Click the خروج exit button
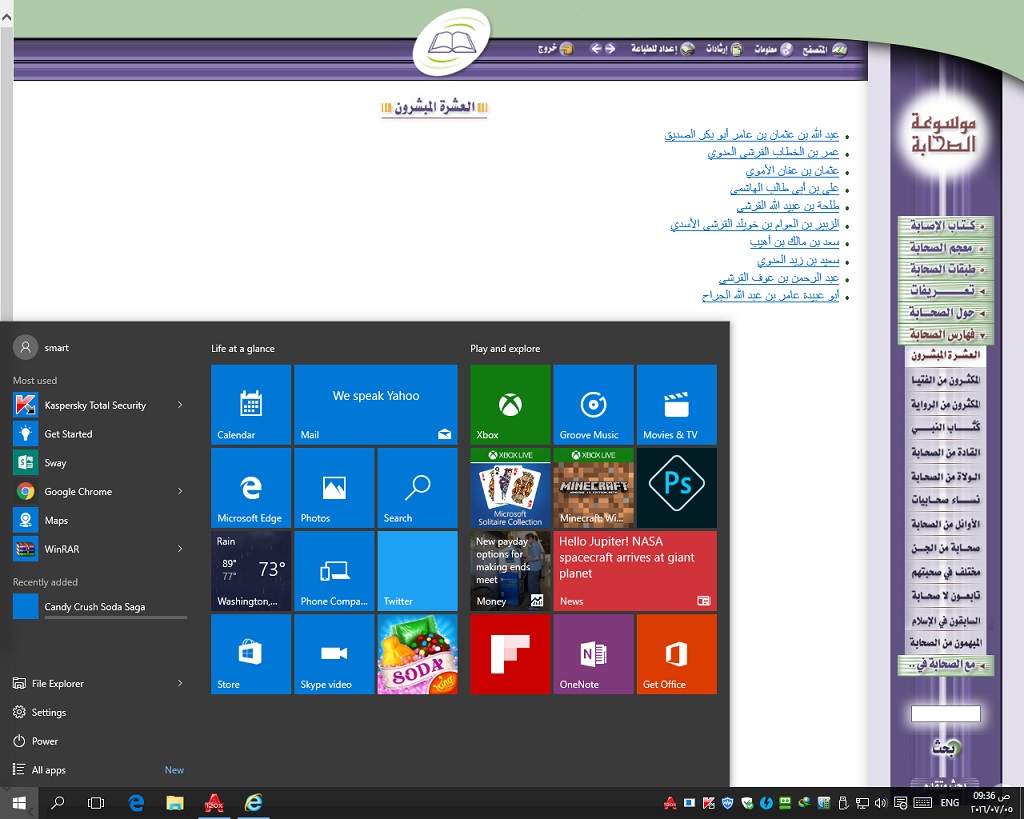The width and height of the screenshot is (1024, 819). [x=556, y=49]
